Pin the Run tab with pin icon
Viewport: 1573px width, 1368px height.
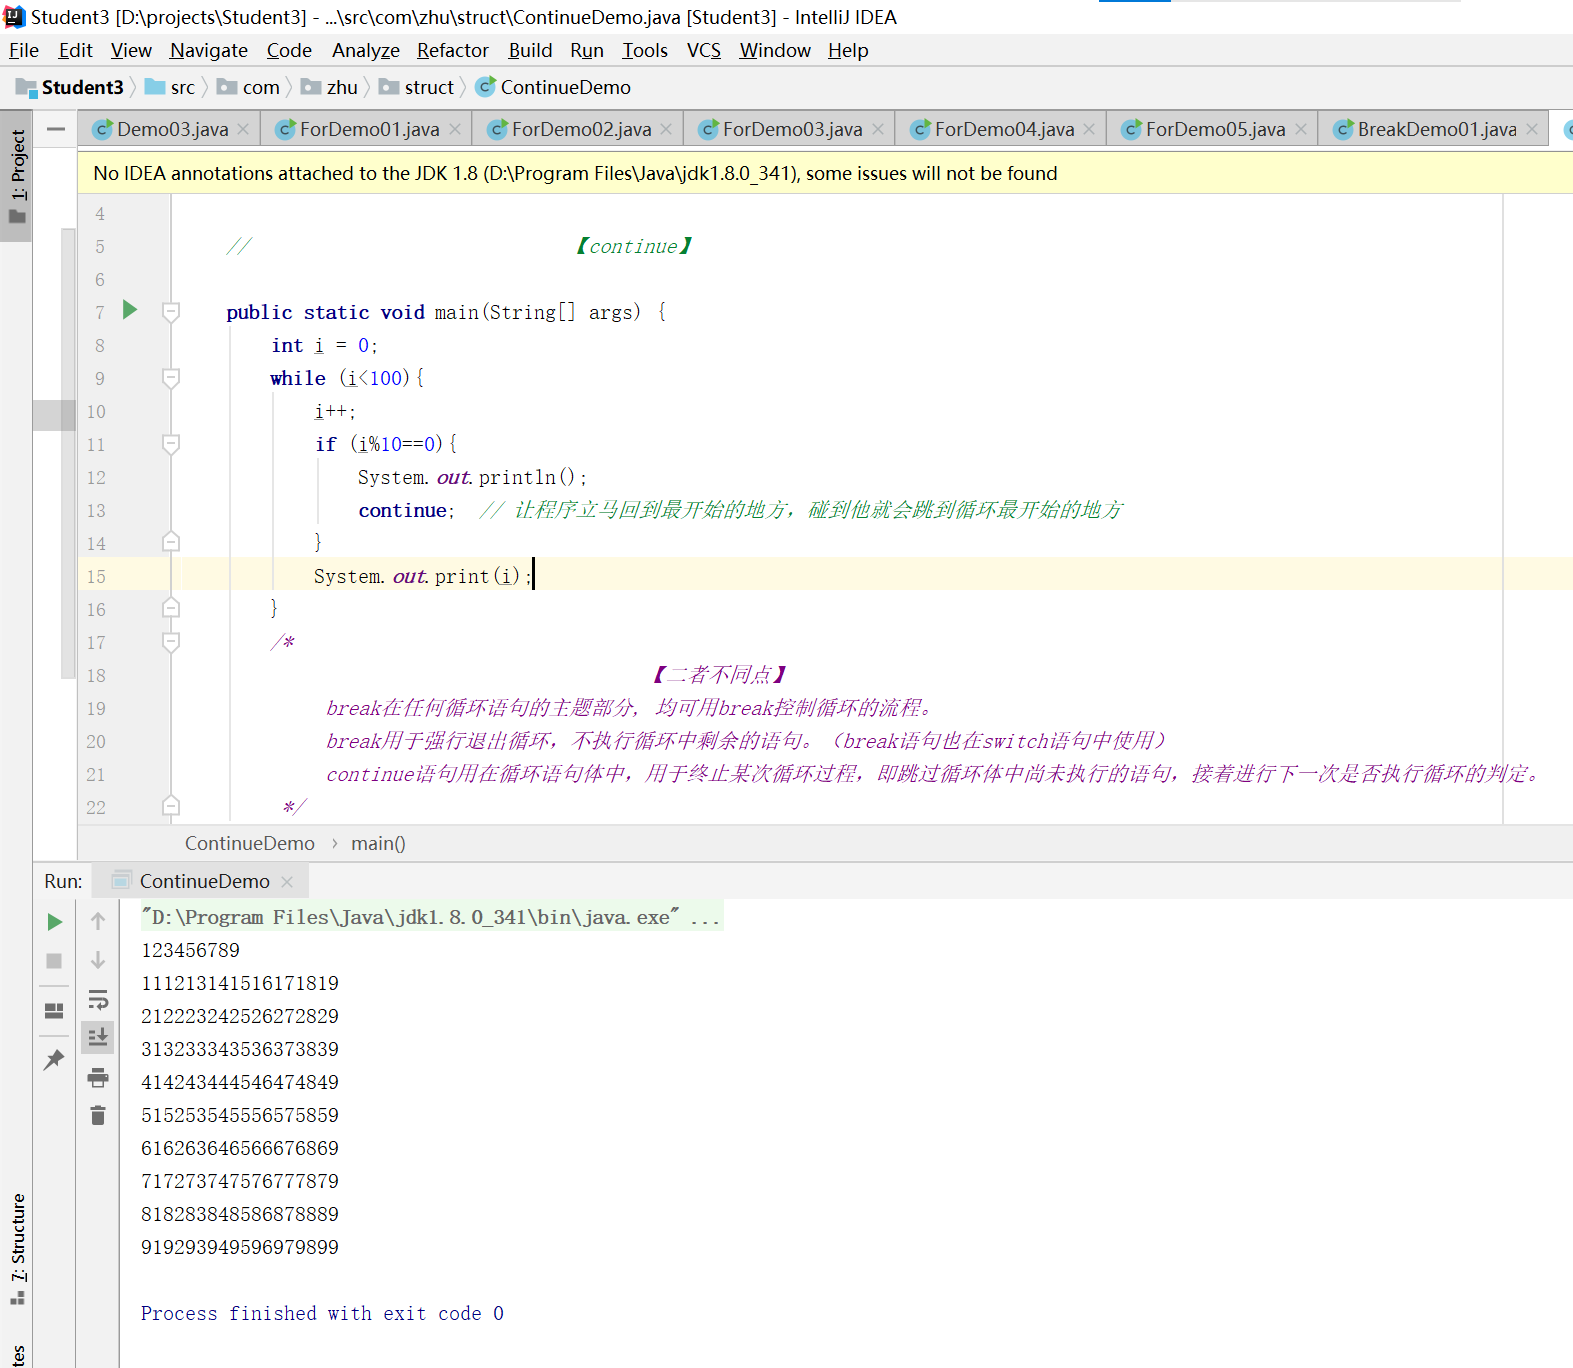(x=55, y=1060)
